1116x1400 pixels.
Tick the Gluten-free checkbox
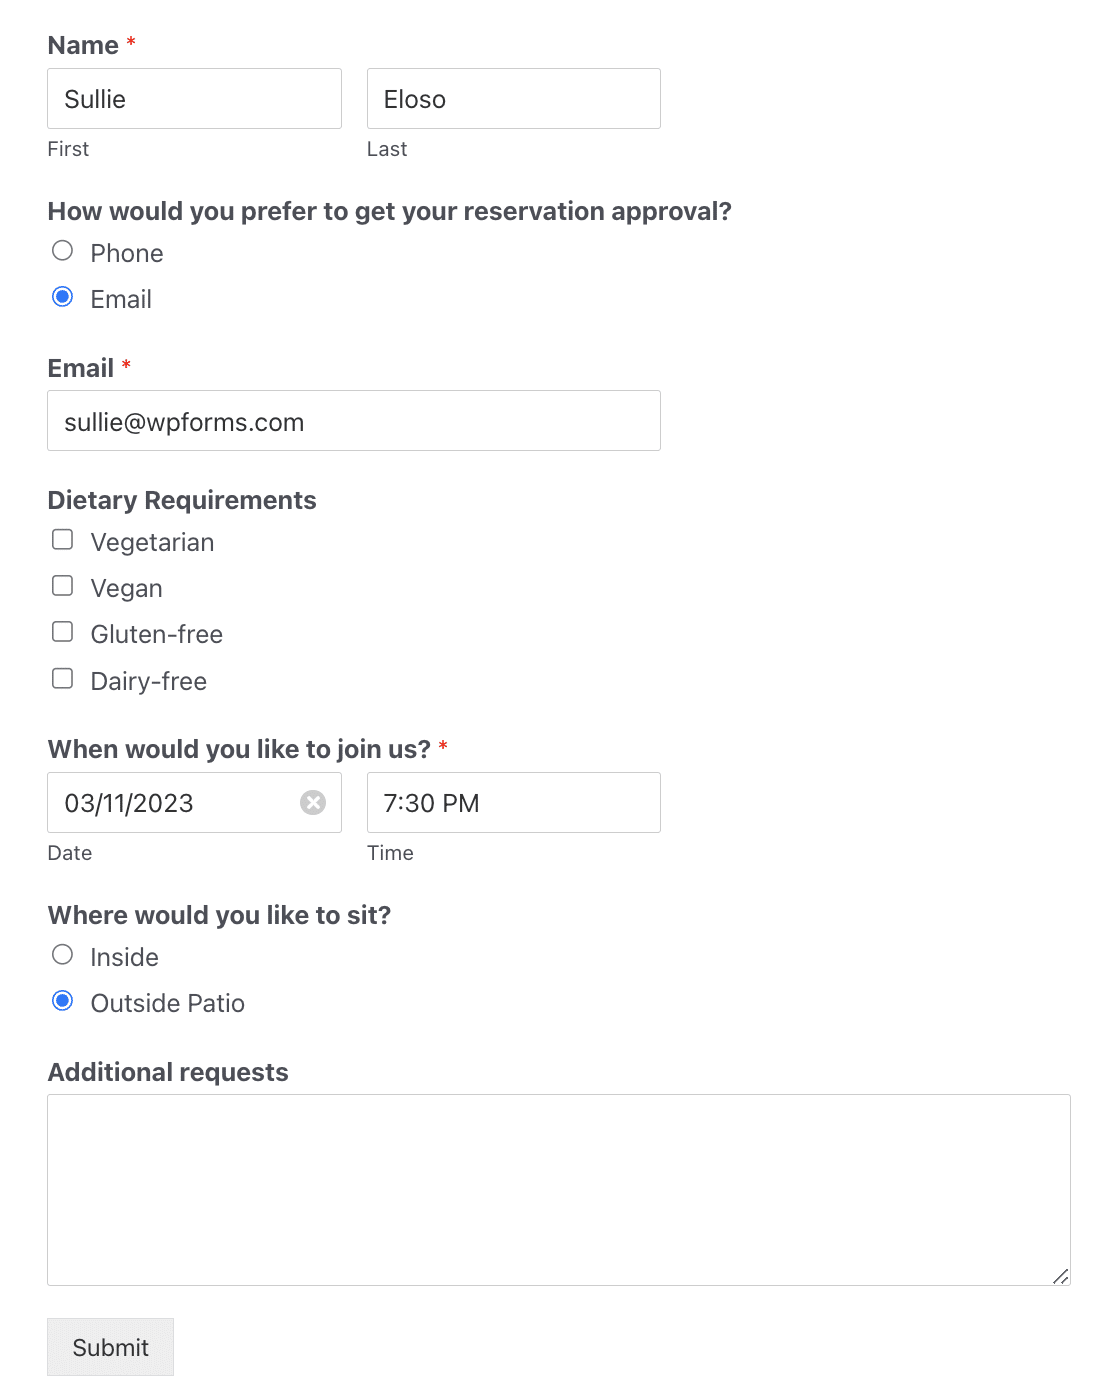[x=63, y=632]
